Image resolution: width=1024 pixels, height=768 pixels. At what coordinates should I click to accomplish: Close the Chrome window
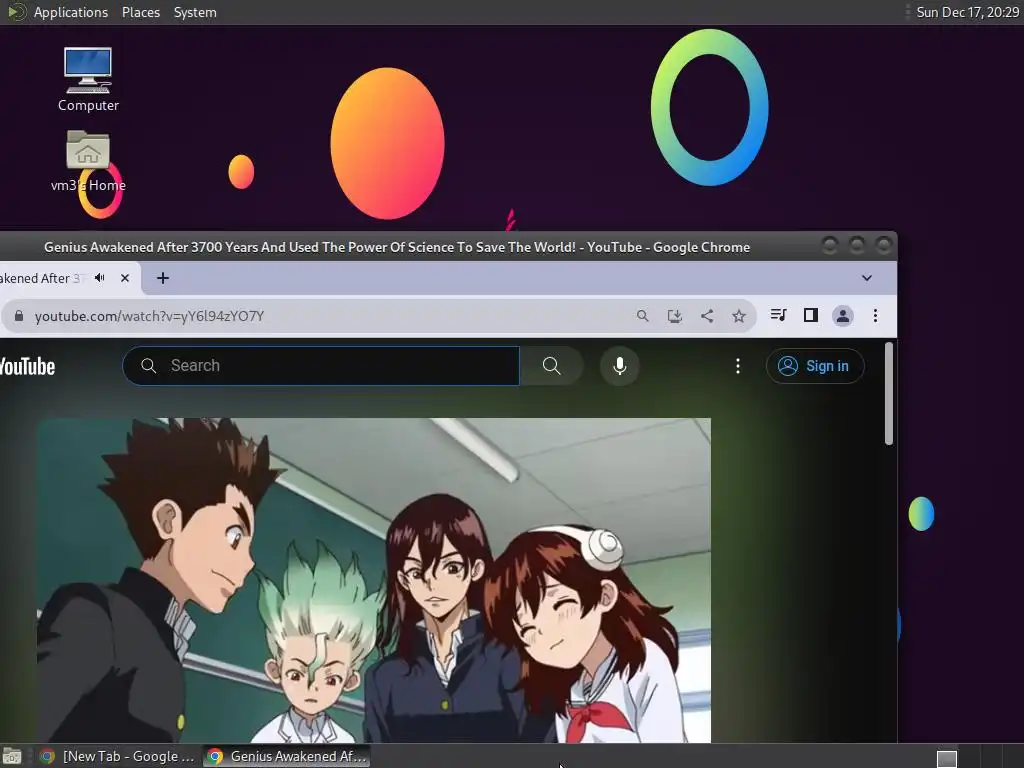pos(883,246)
